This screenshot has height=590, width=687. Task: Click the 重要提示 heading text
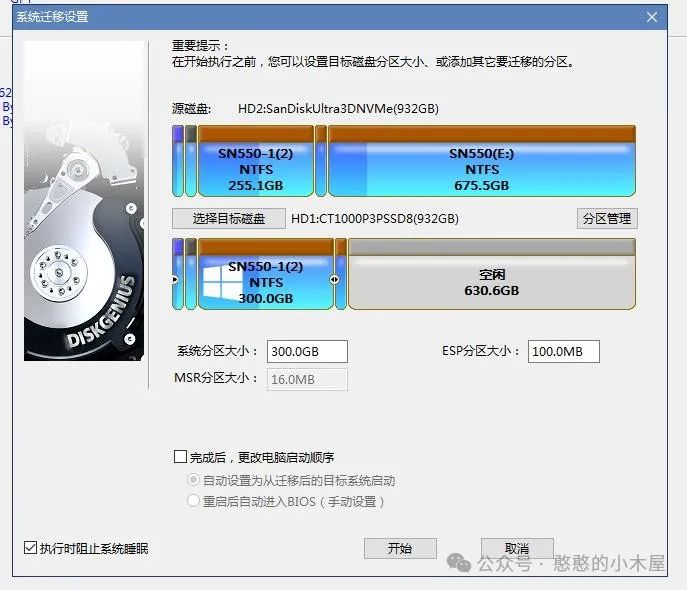click(200, 46)
